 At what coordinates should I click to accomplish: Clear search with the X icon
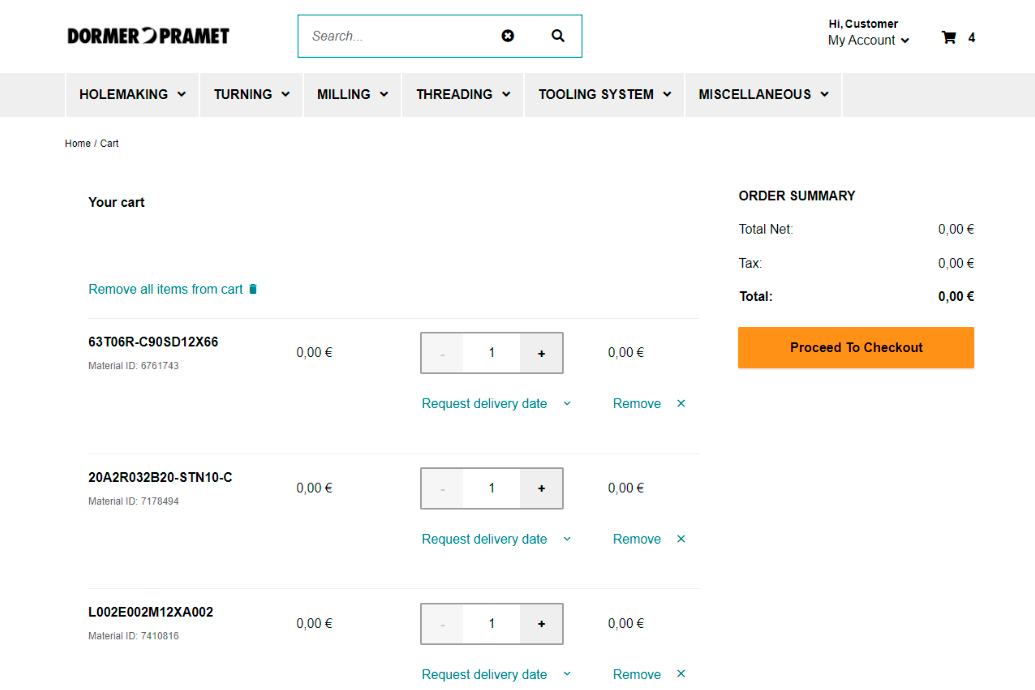508,36
